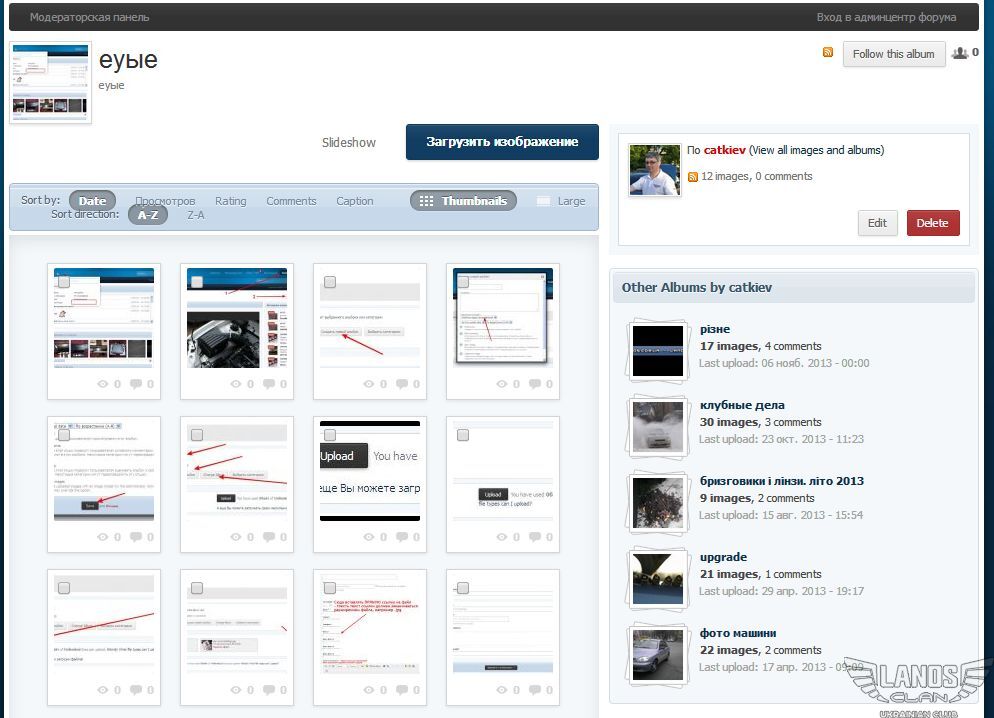994x718 pixels.
Task: Click the red Delete button
Action: point(932,223)
